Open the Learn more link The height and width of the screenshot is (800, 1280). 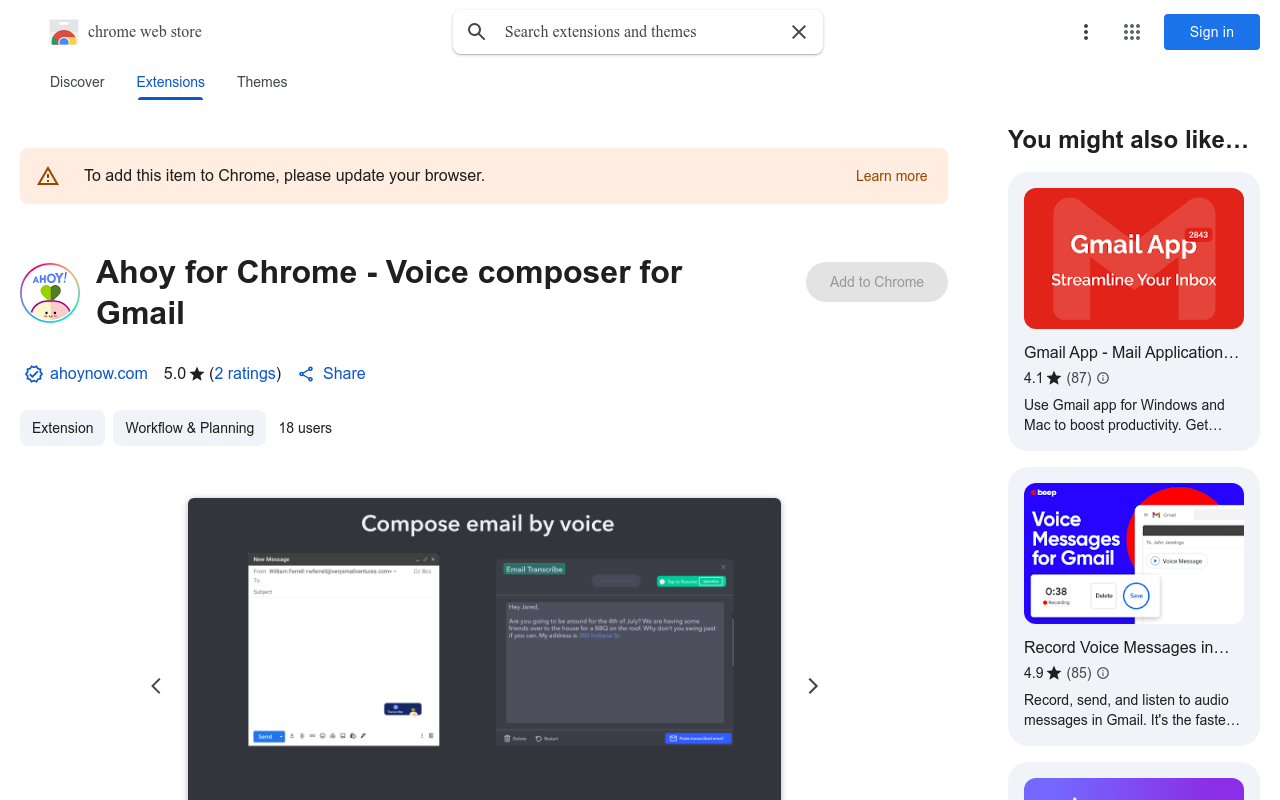891,176
